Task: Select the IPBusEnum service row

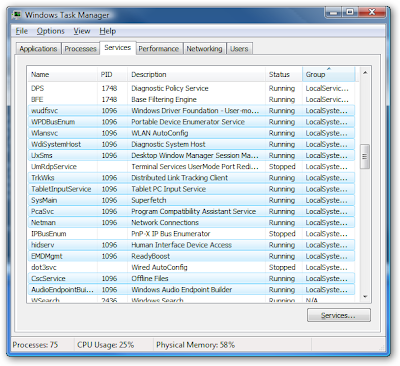Action: point(192,234)
